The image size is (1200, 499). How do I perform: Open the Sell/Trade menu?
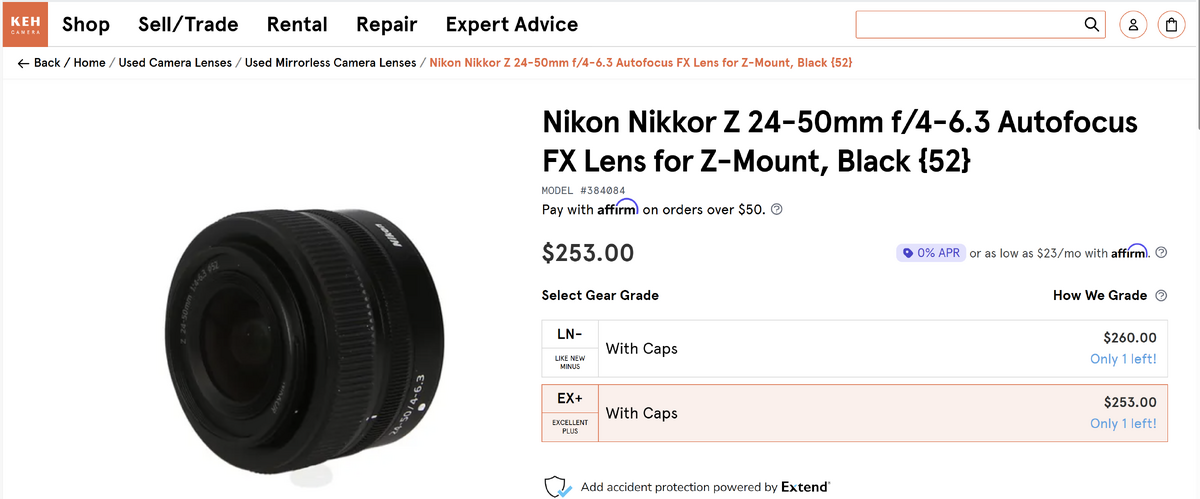pos(188,24)
